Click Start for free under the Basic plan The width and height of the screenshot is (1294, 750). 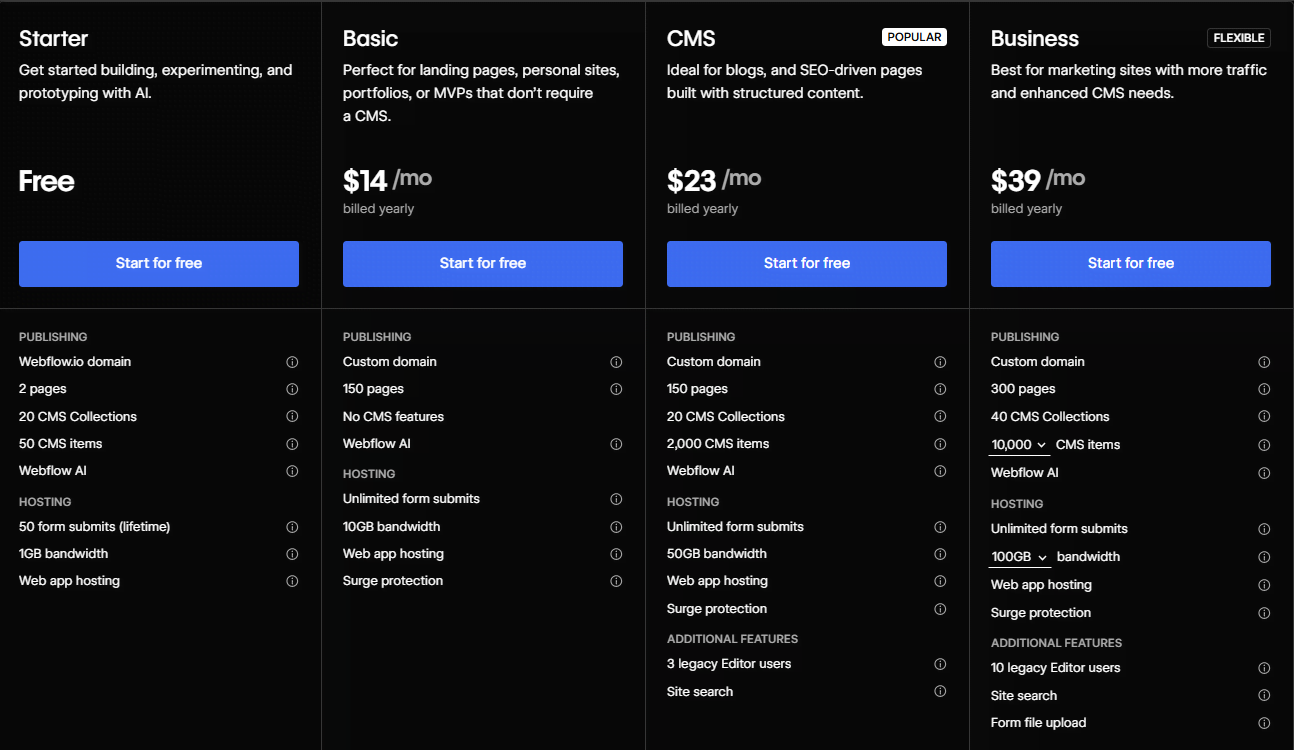[x=482, y=263]
